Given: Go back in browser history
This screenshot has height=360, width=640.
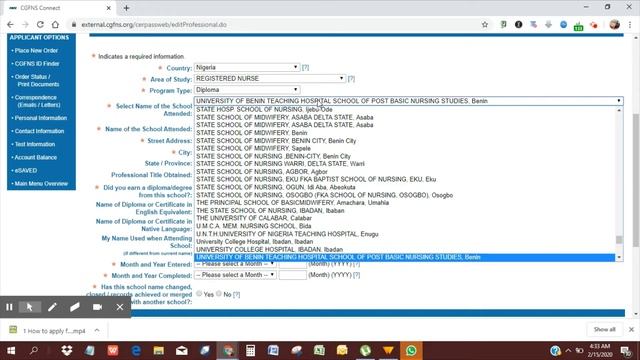Looking at the screenshot, I should pos(11,24).
